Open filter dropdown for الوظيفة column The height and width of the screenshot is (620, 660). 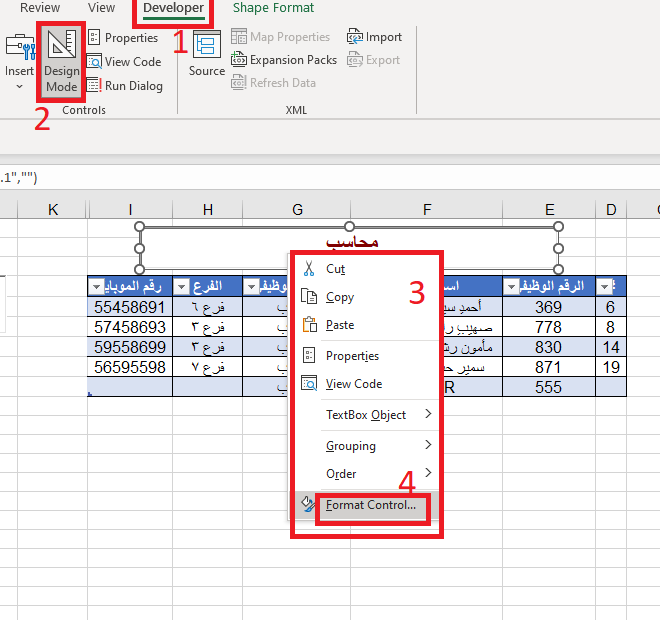[251, 287]
